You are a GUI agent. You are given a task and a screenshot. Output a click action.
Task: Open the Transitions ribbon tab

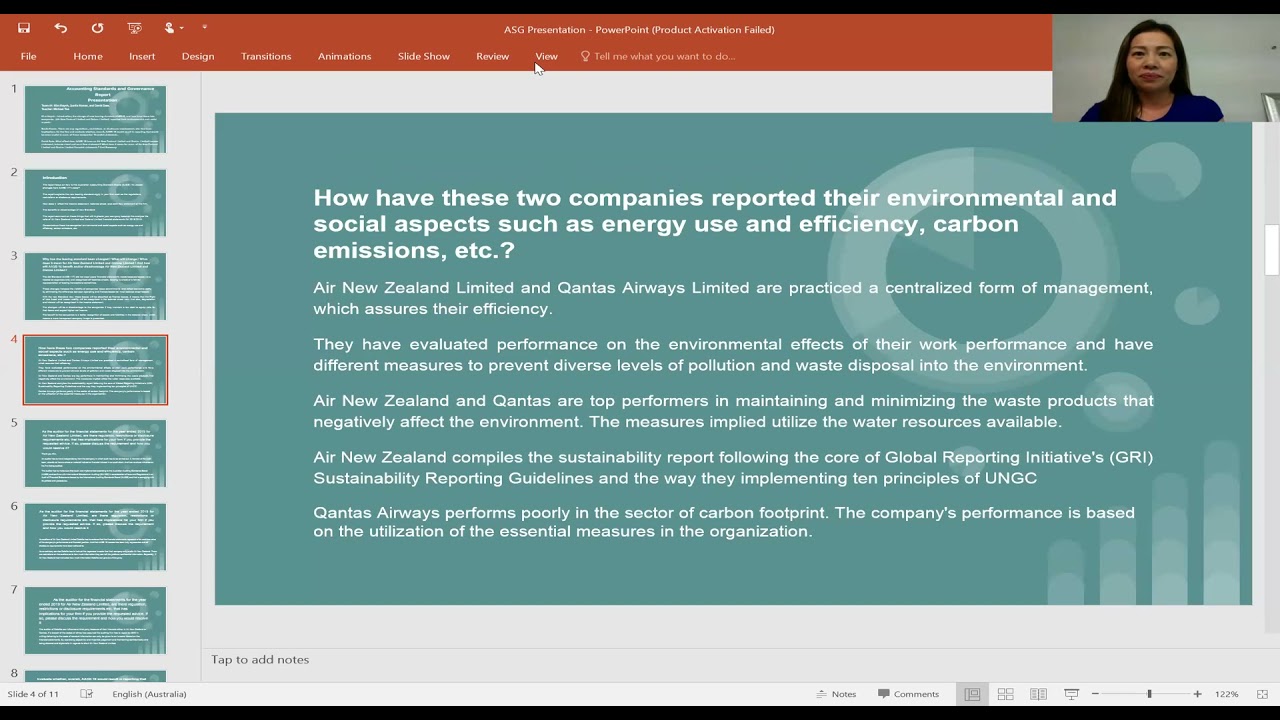pyautogui.click(x=266, y=56)
